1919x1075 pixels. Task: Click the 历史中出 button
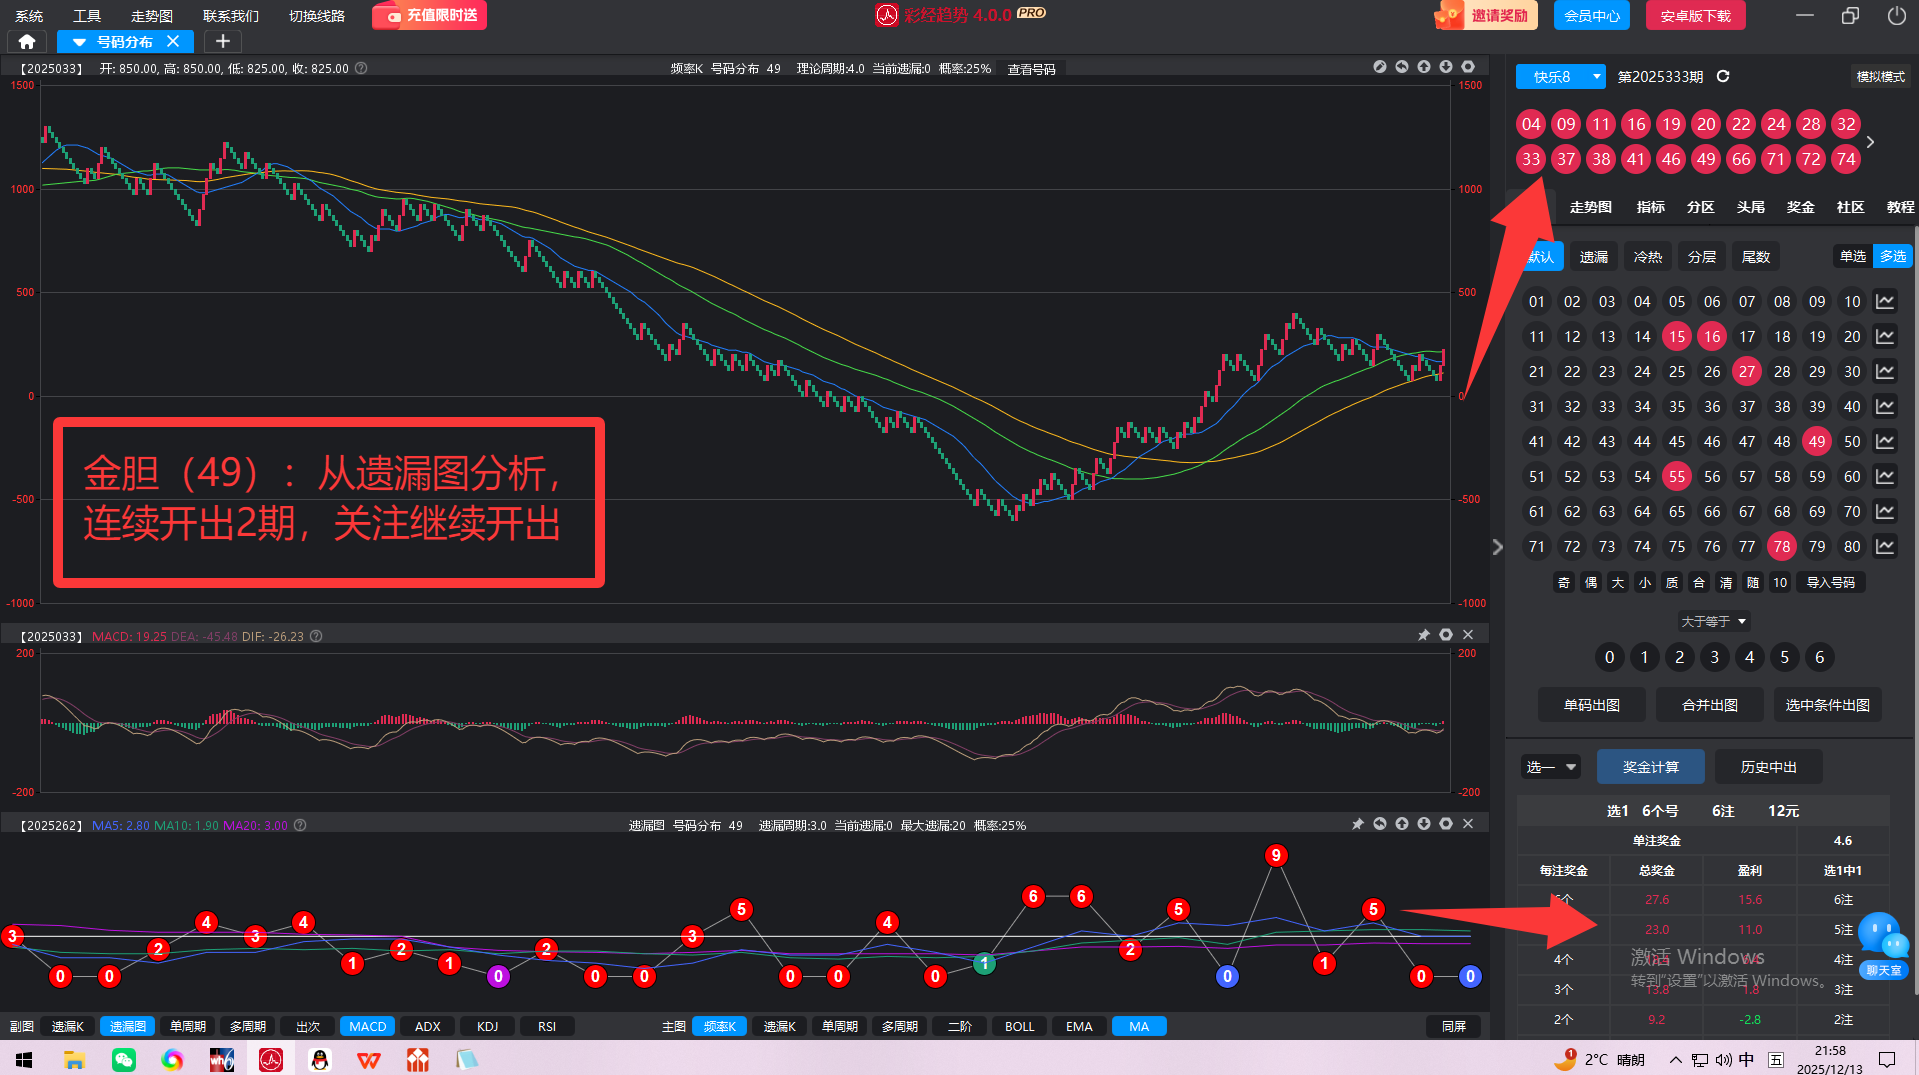(1768, 767)
